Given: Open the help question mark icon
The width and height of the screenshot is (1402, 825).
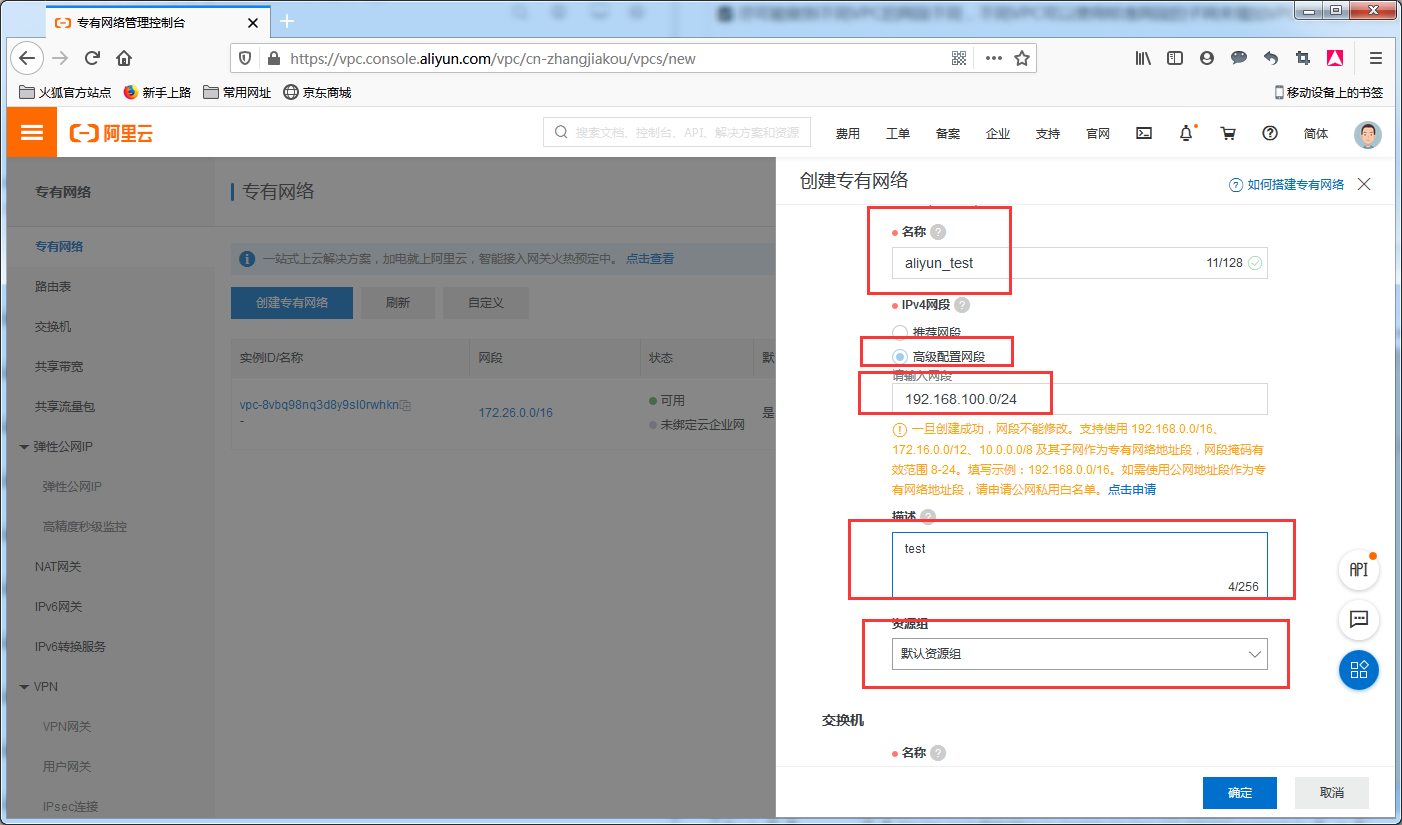Looking at the screenshot, I should [x=1269, y=132].
